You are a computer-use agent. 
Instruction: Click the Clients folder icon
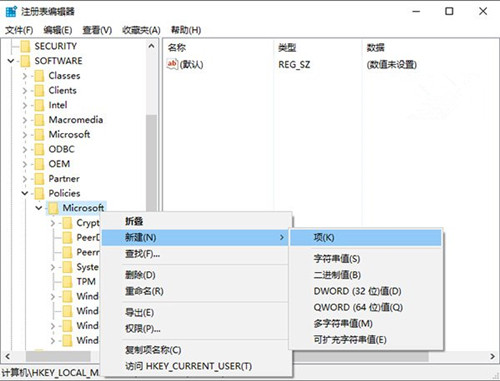coord(39,90)
